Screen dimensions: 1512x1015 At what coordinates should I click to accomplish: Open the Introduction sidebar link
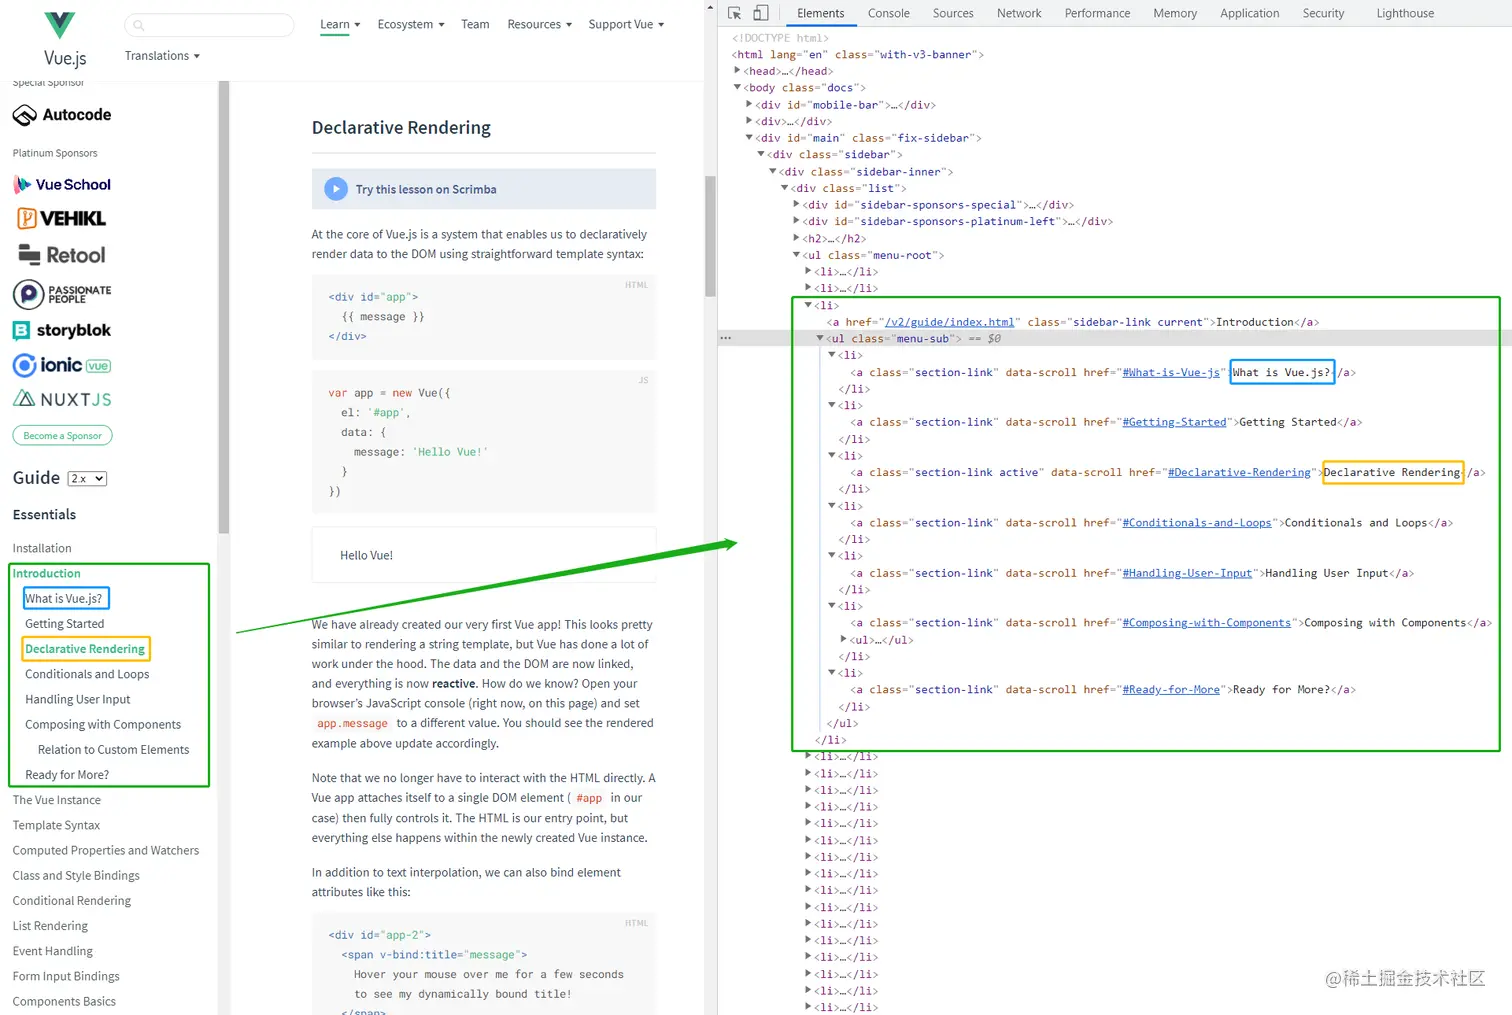(x=46, y=573)
